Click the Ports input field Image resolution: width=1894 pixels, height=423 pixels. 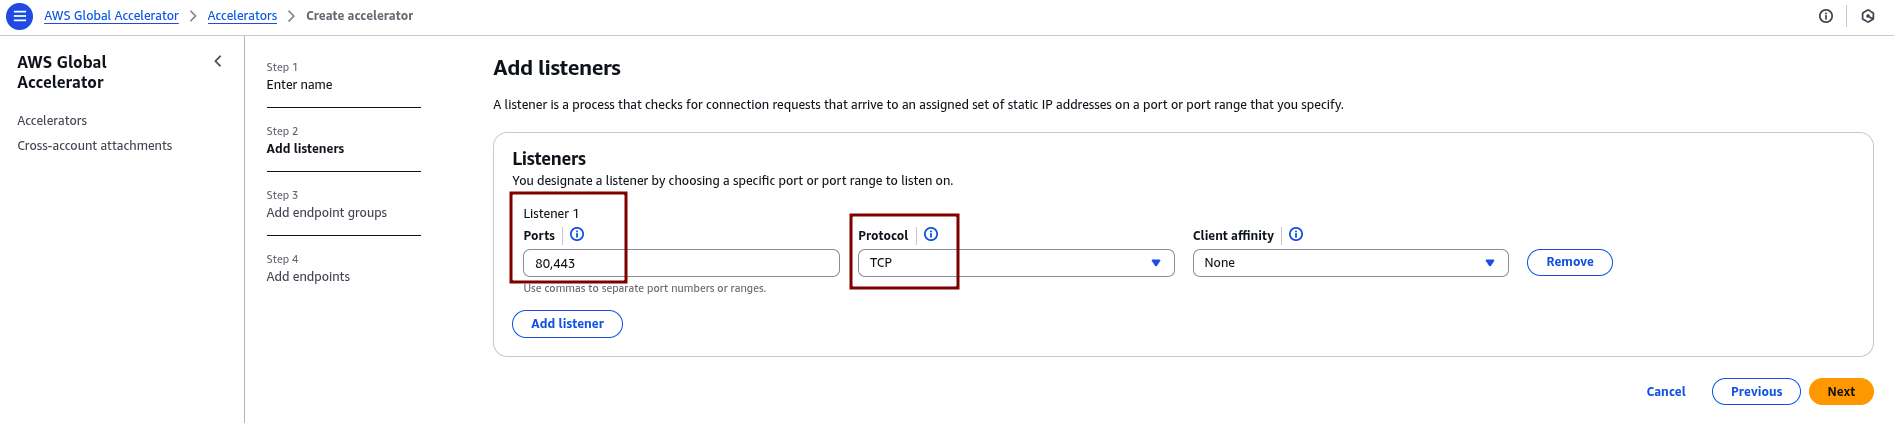click(680, 263)
